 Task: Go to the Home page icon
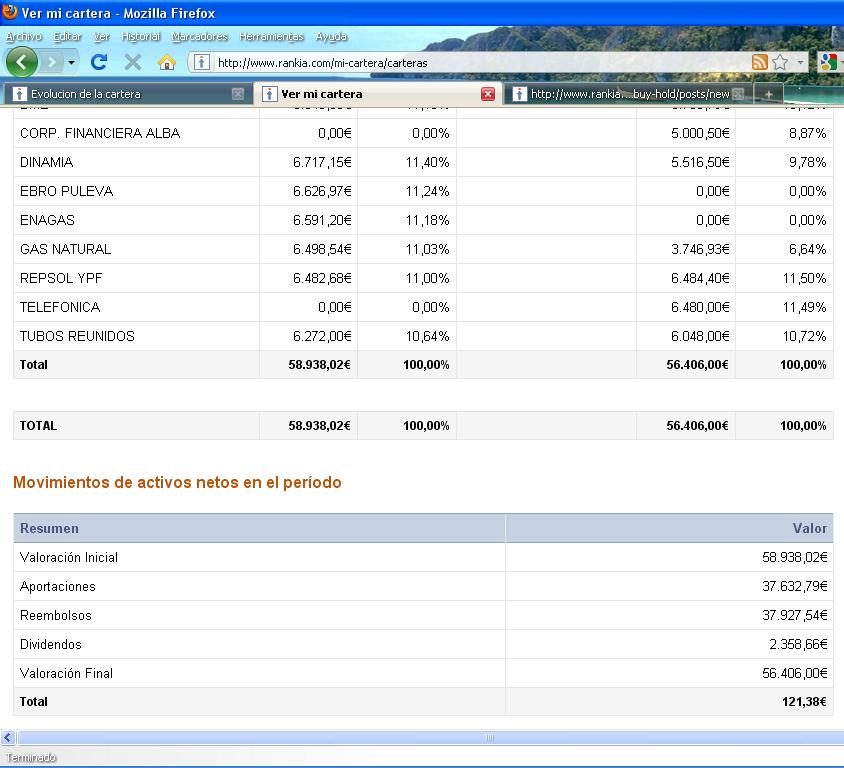(x=167, y=62)
